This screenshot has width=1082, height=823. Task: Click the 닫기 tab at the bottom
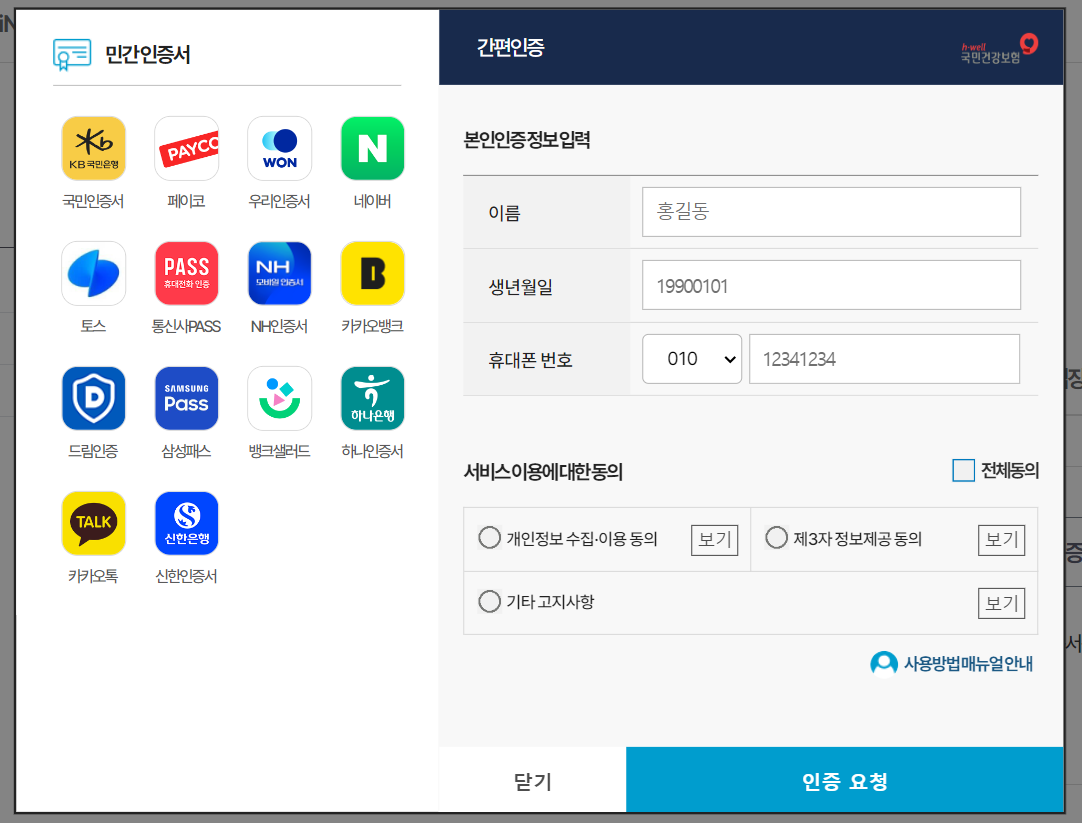[x=531, y=780]
